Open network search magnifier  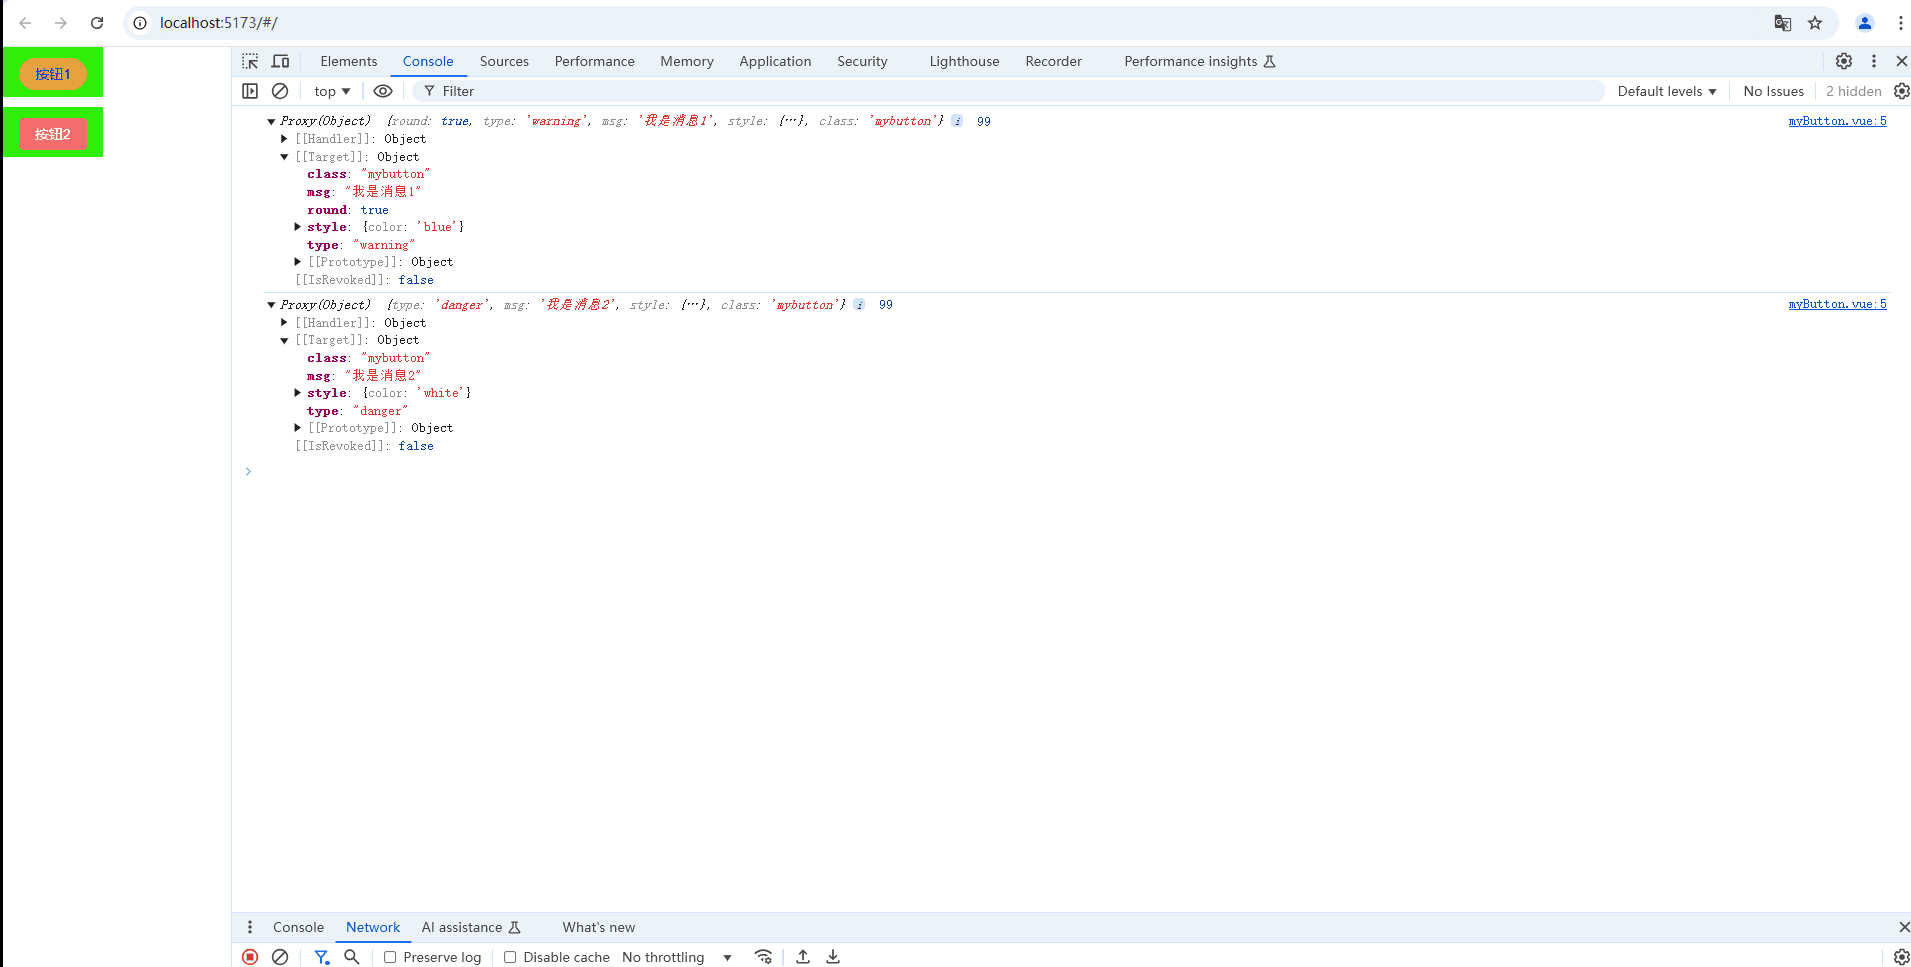352,957
